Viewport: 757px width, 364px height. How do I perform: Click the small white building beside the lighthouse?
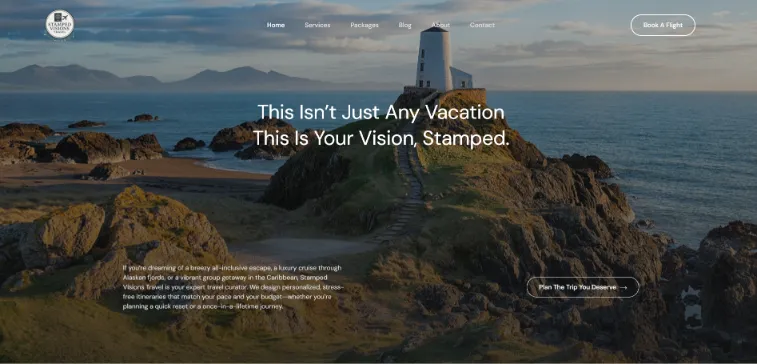coord(462,78)
